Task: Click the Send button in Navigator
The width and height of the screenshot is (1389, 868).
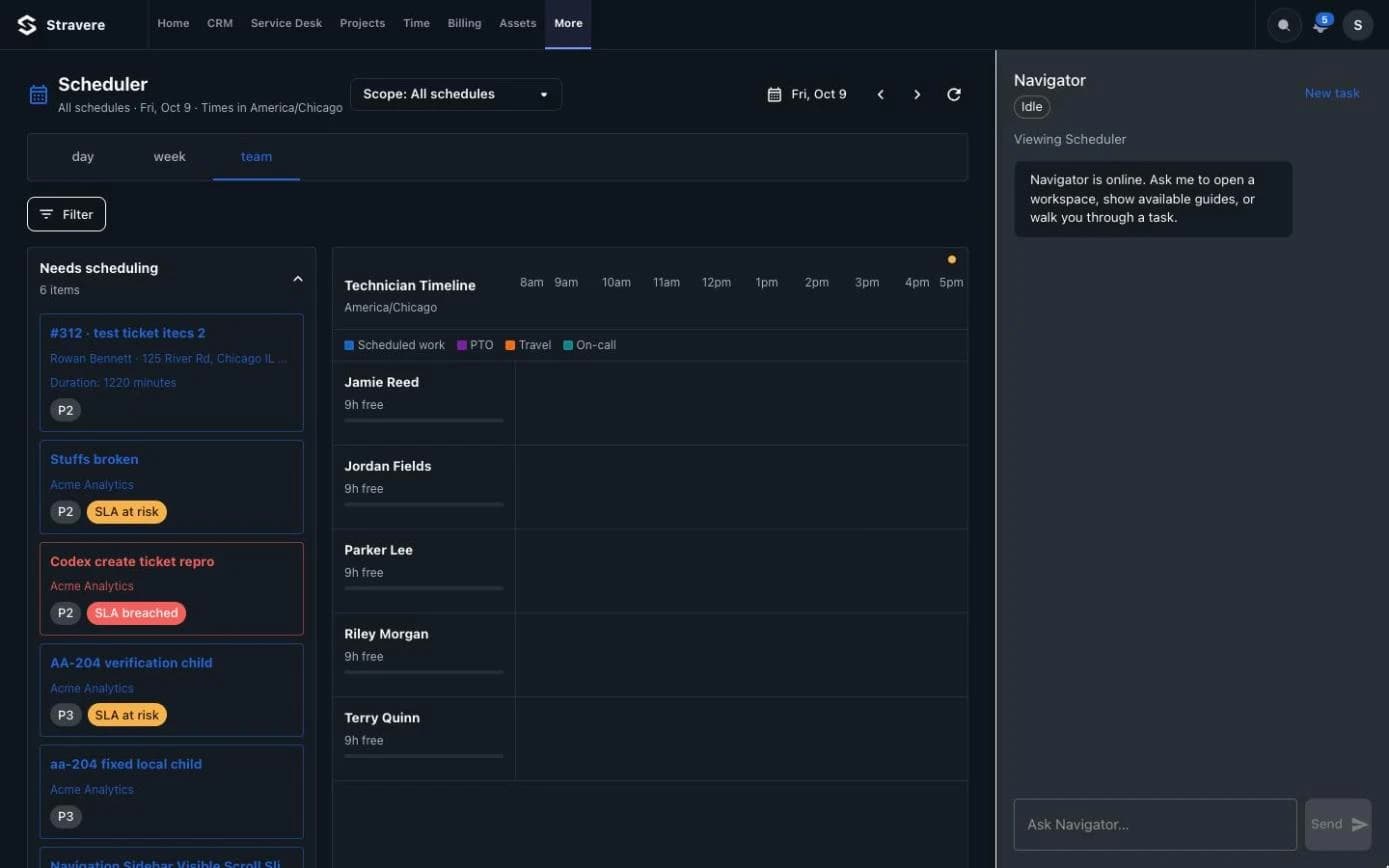Action: 1338,825
